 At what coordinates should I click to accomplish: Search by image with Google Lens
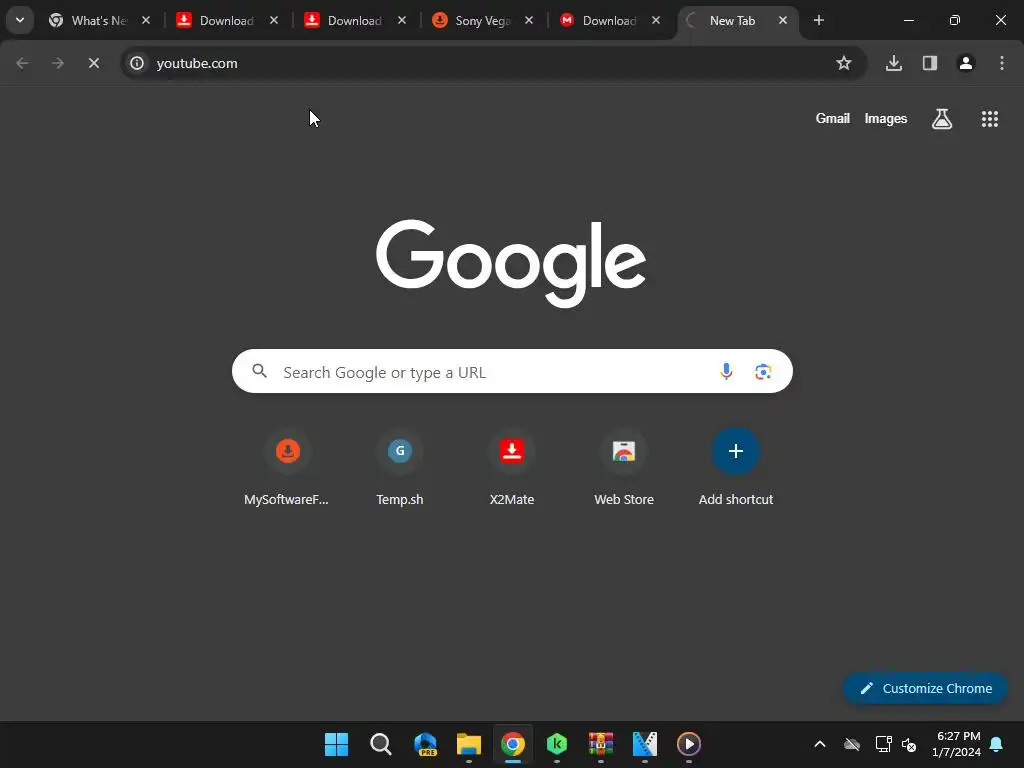point(763,372)
